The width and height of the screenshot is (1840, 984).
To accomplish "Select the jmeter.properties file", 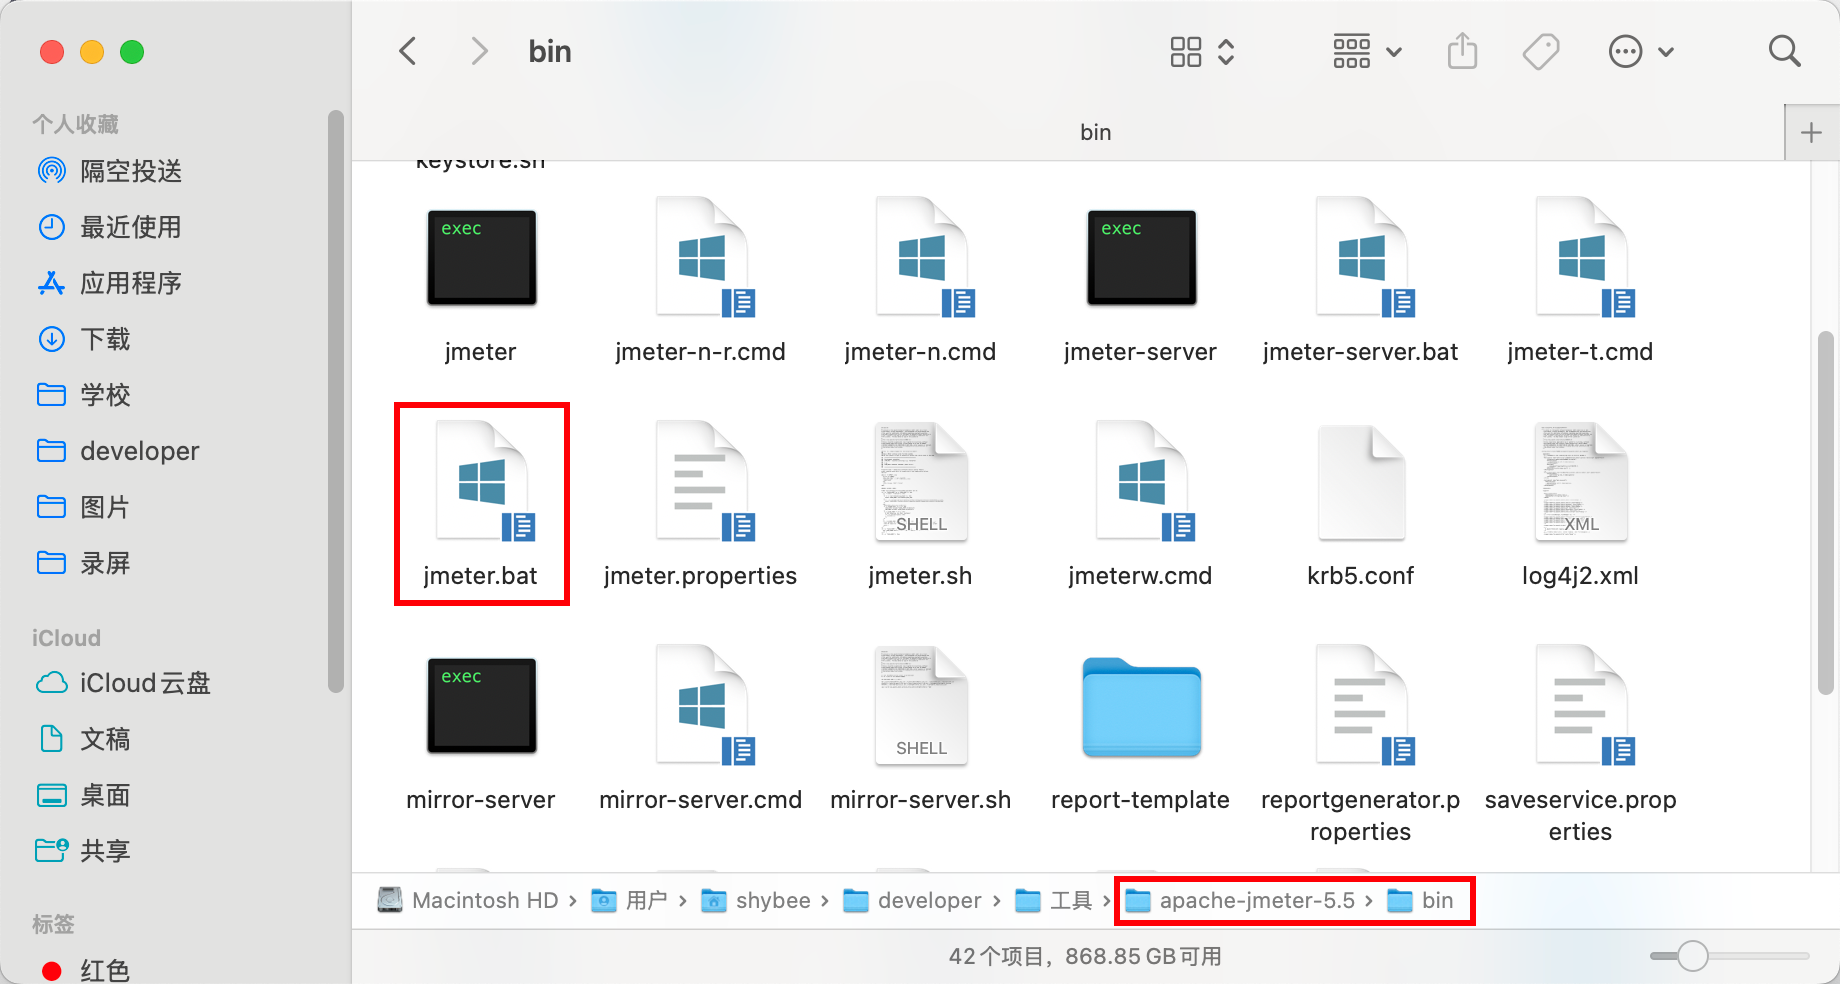I will point(700,505).
